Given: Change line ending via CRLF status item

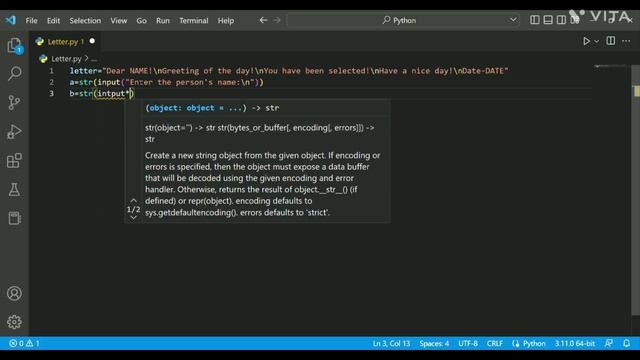Looking at the screenshot, I should 495,343.
